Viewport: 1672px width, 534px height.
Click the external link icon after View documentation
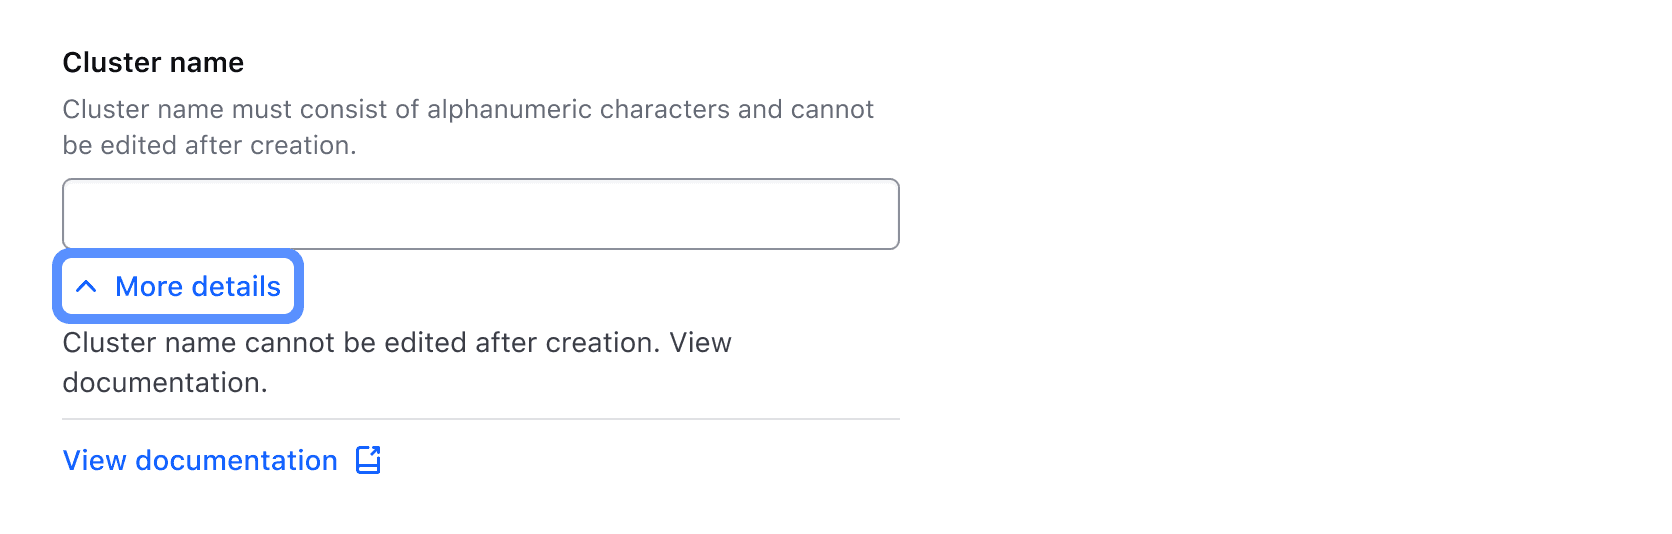[x=369, y=460]
